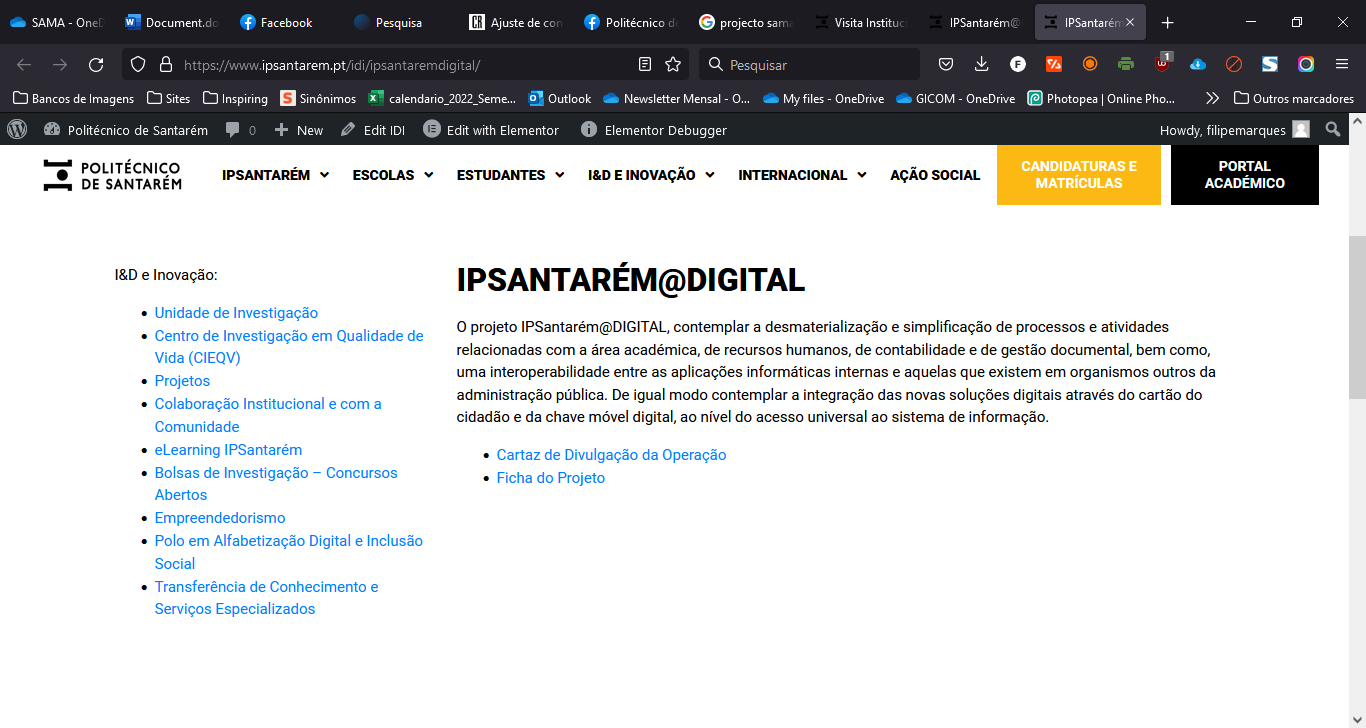Switch to the SAMA - OneDrive tab
The height and width of the screenshot is (728, 1366).
click(56, 22)
